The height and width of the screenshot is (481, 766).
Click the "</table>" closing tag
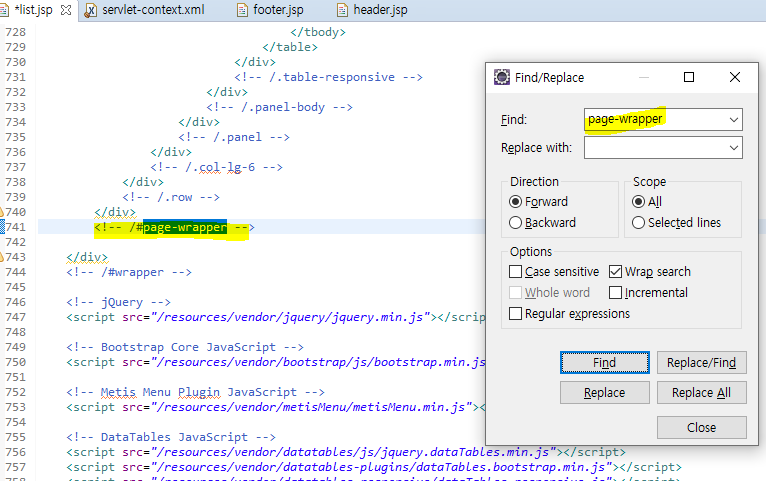click(x=290, y=47)
